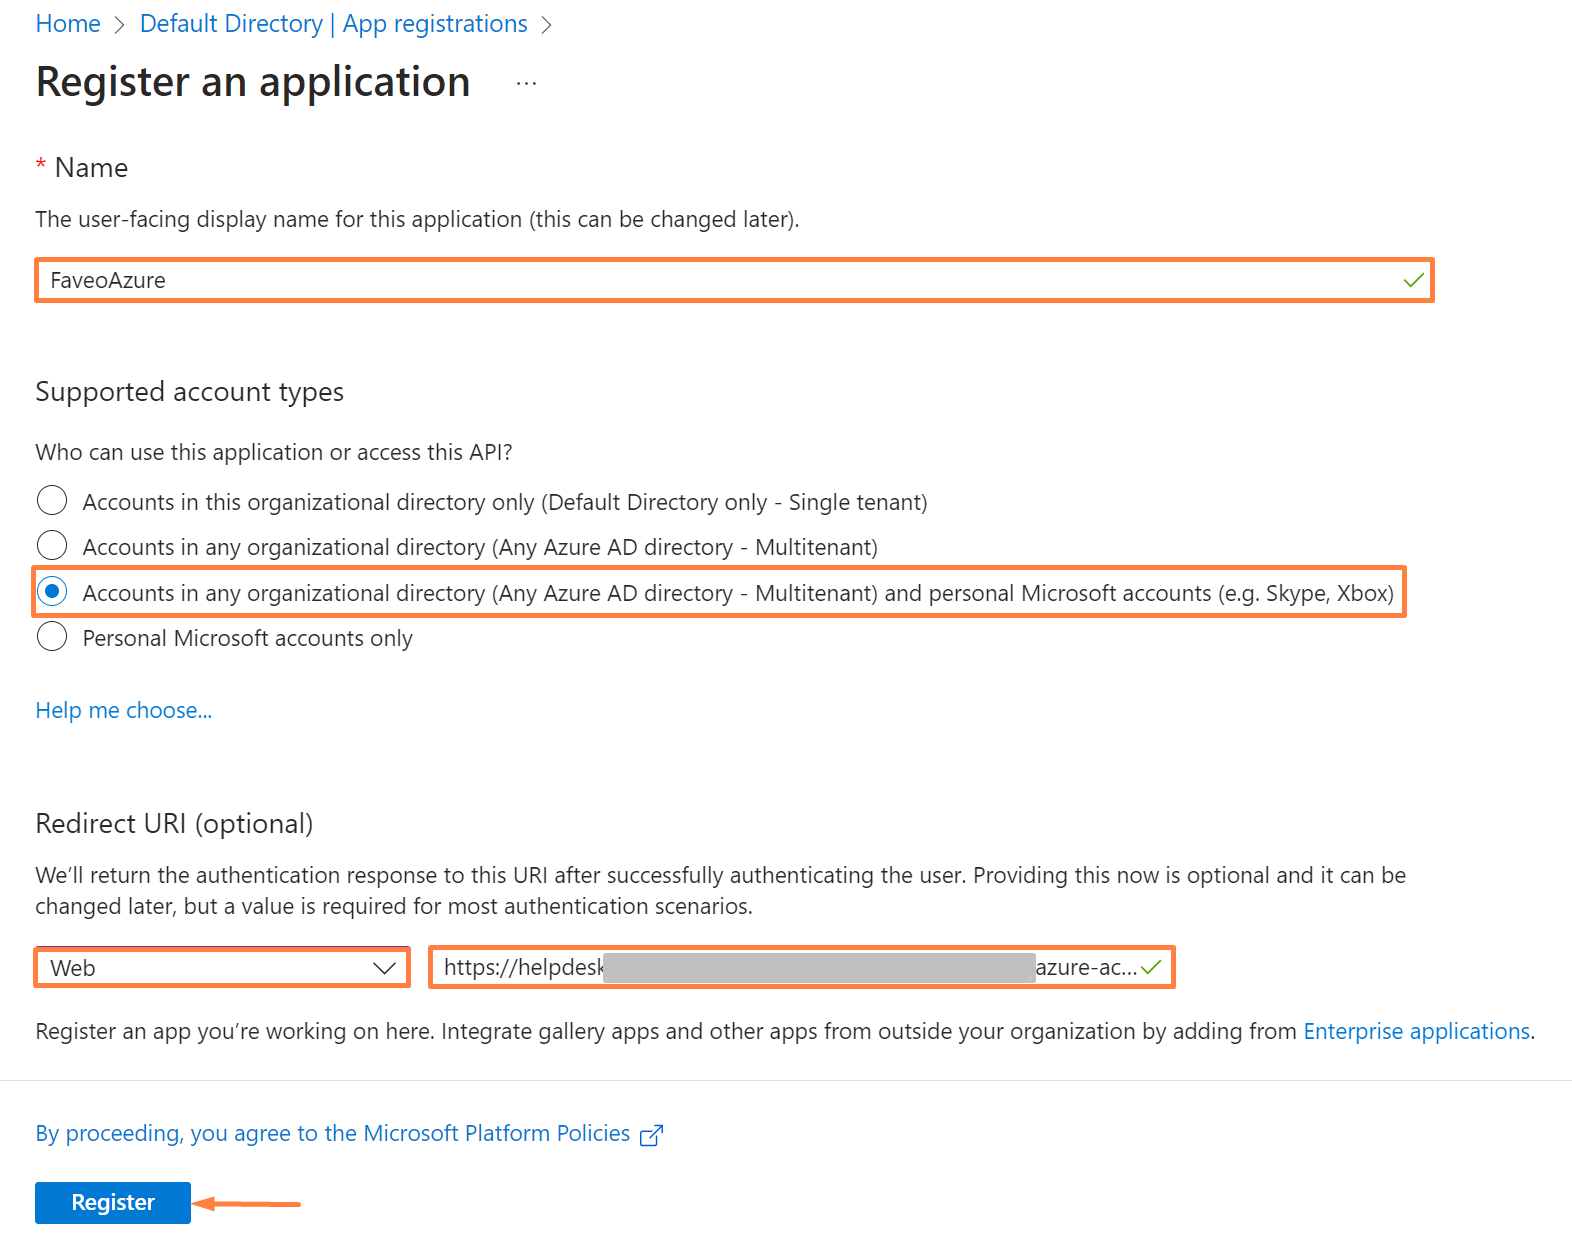Select the Multitenant-only Azure AD directory option
This screenshot has height=1243, width=1572.
coord(52,546)
